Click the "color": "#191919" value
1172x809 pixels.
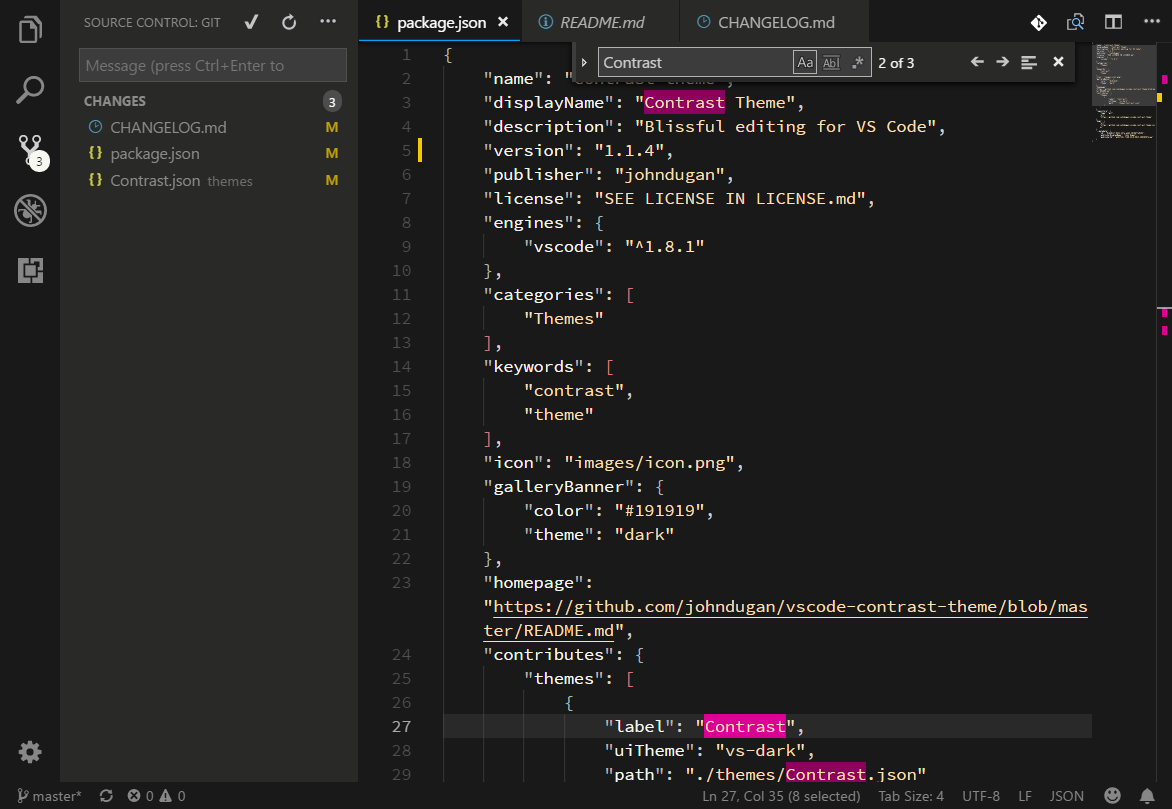(x=660, y=511)
